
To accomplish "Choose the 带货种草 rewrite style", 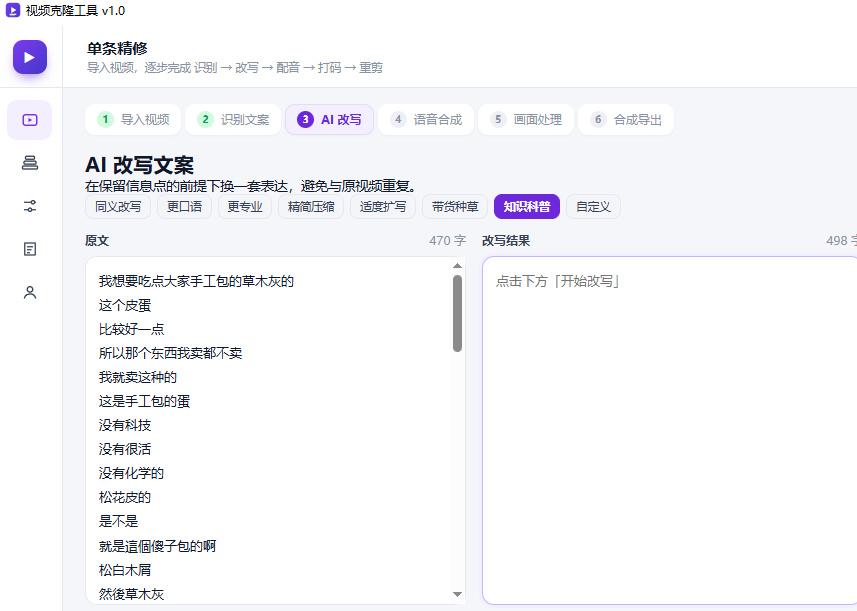I will 455,207.
